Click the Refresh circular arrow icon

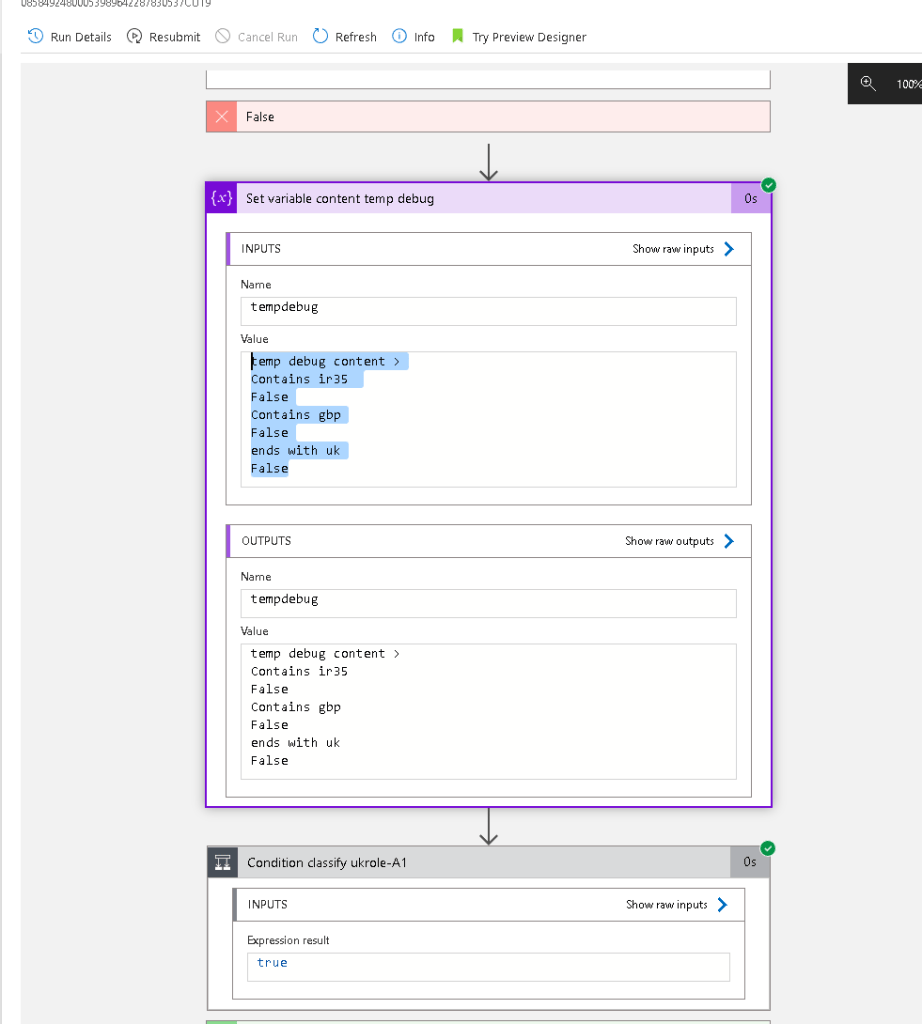click(x=320, y=36)
